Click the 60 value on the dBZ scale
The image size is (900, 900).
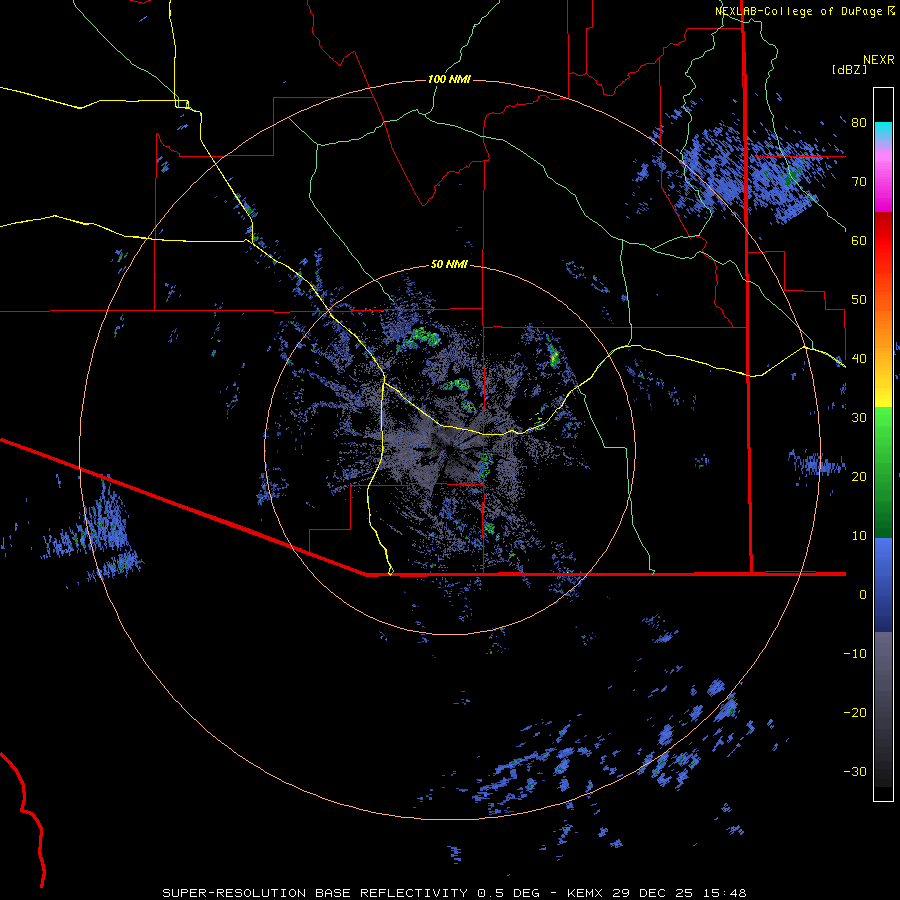pyautogui.click(x=859, y=240)
